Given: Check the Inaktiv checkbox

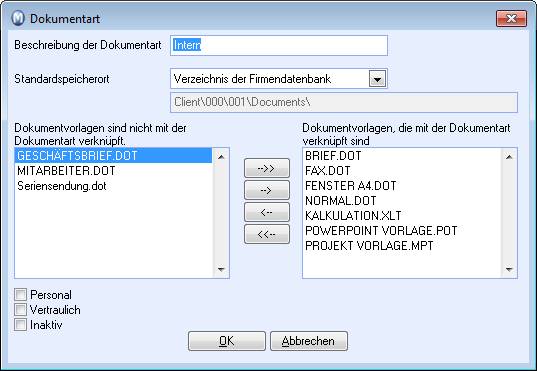Looking at the screenshot, I should pyautogui.click(x=21, y=324).
